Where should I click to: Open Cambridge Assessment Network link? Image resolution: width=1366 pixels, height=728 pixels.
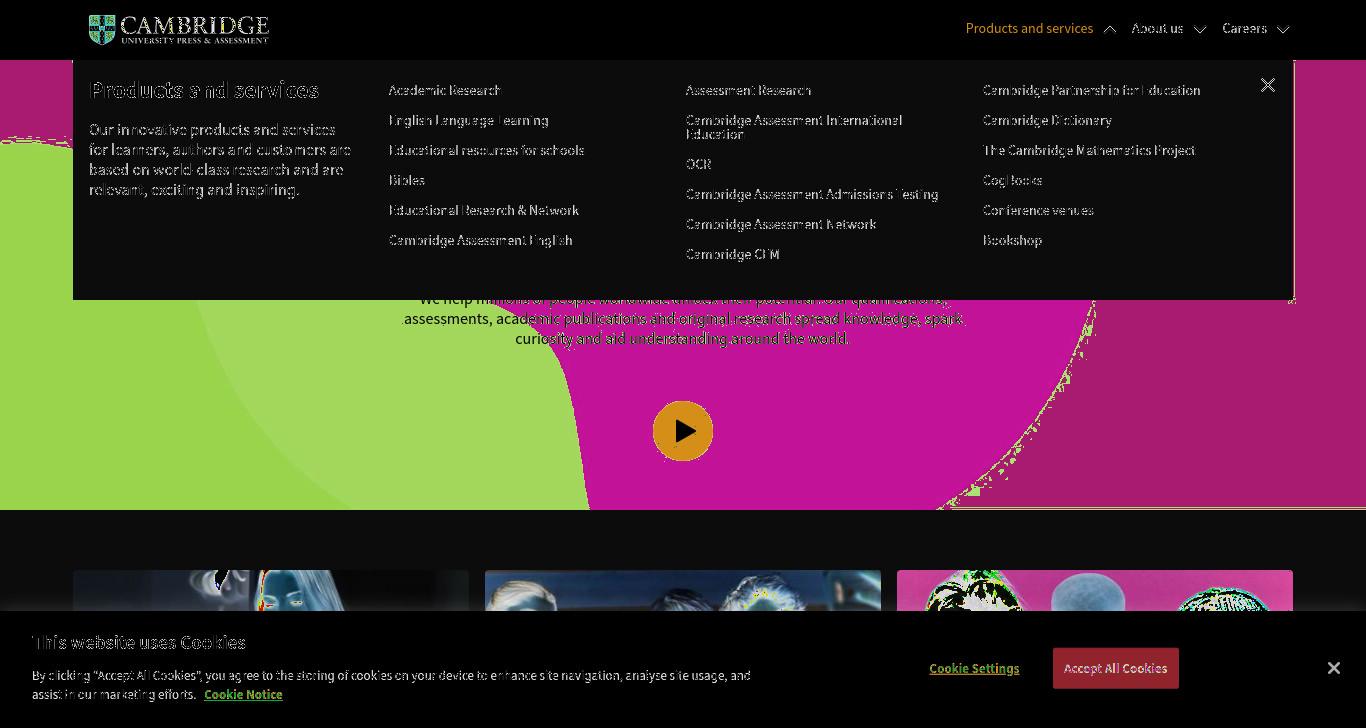(780, 224)
